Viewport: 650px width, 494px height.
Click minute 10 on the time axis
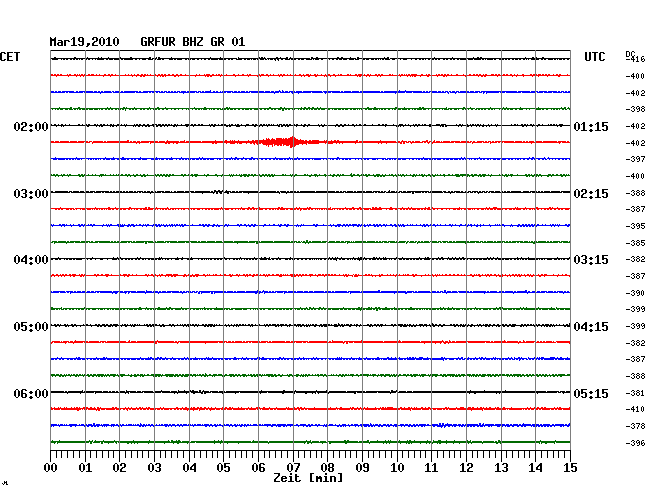point(397,467)
